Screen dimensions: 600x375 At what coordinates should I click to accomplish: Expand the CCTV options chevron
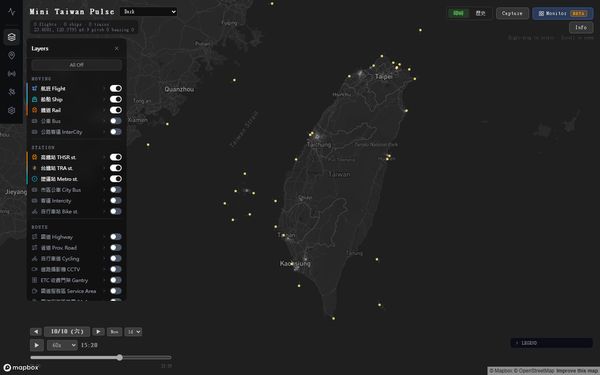tap(104, 269)
